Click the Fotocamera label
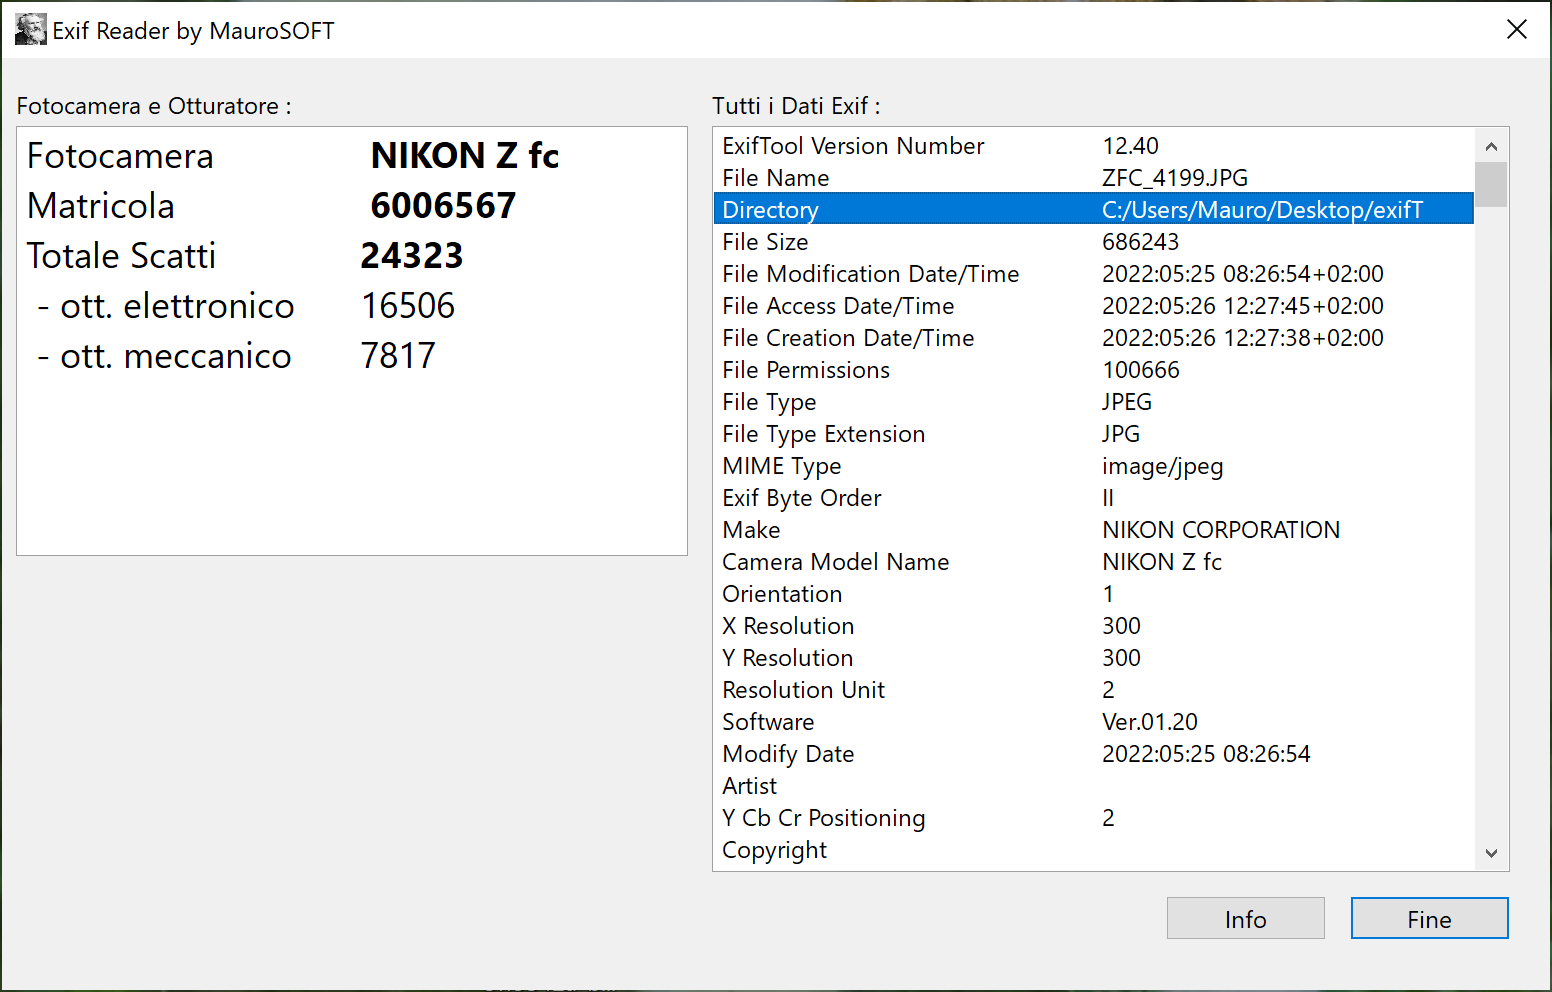 [120, 156]
